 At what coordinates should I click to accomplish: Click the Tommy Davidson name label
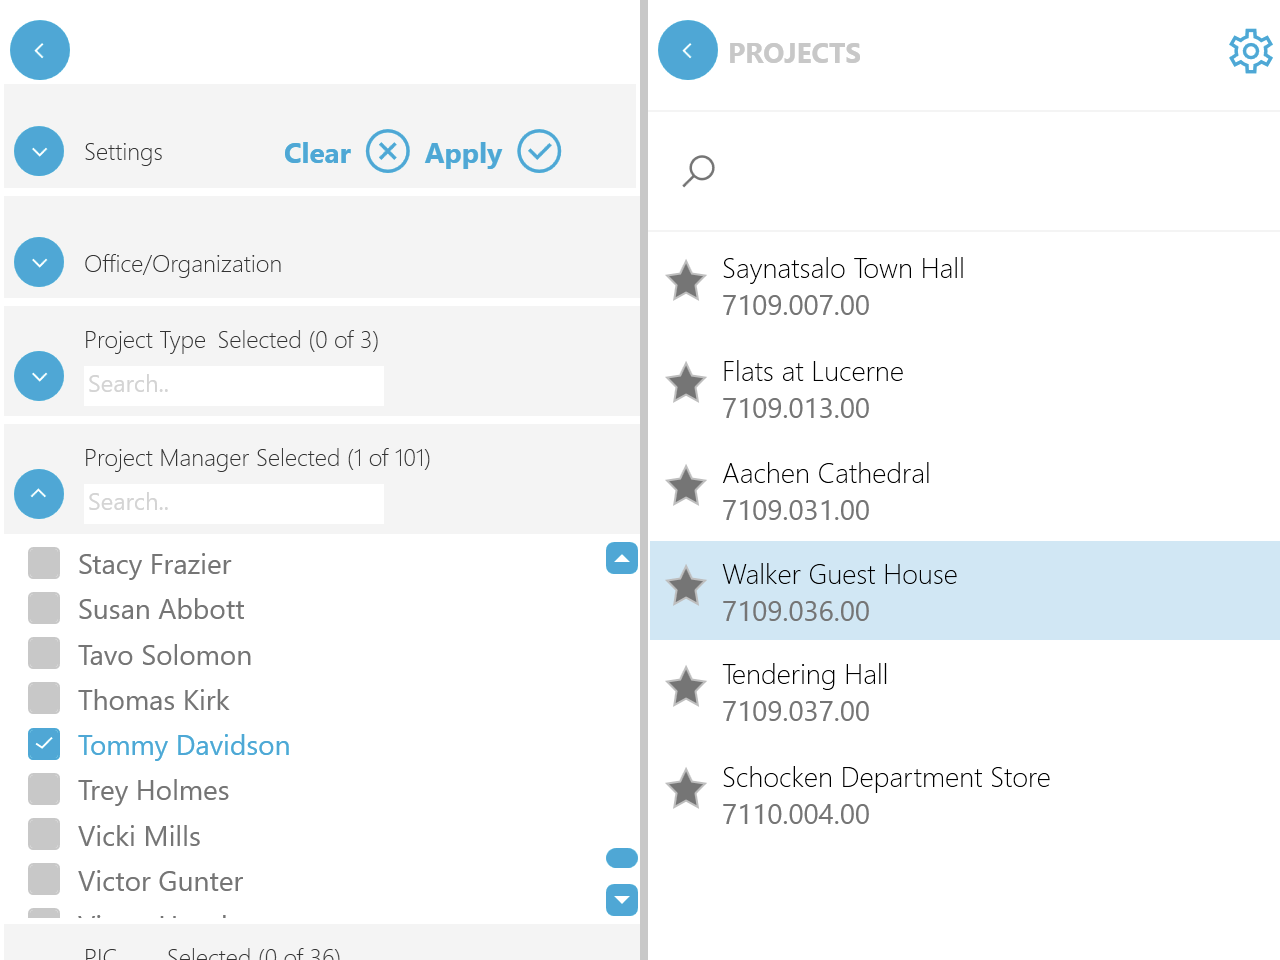184,746
